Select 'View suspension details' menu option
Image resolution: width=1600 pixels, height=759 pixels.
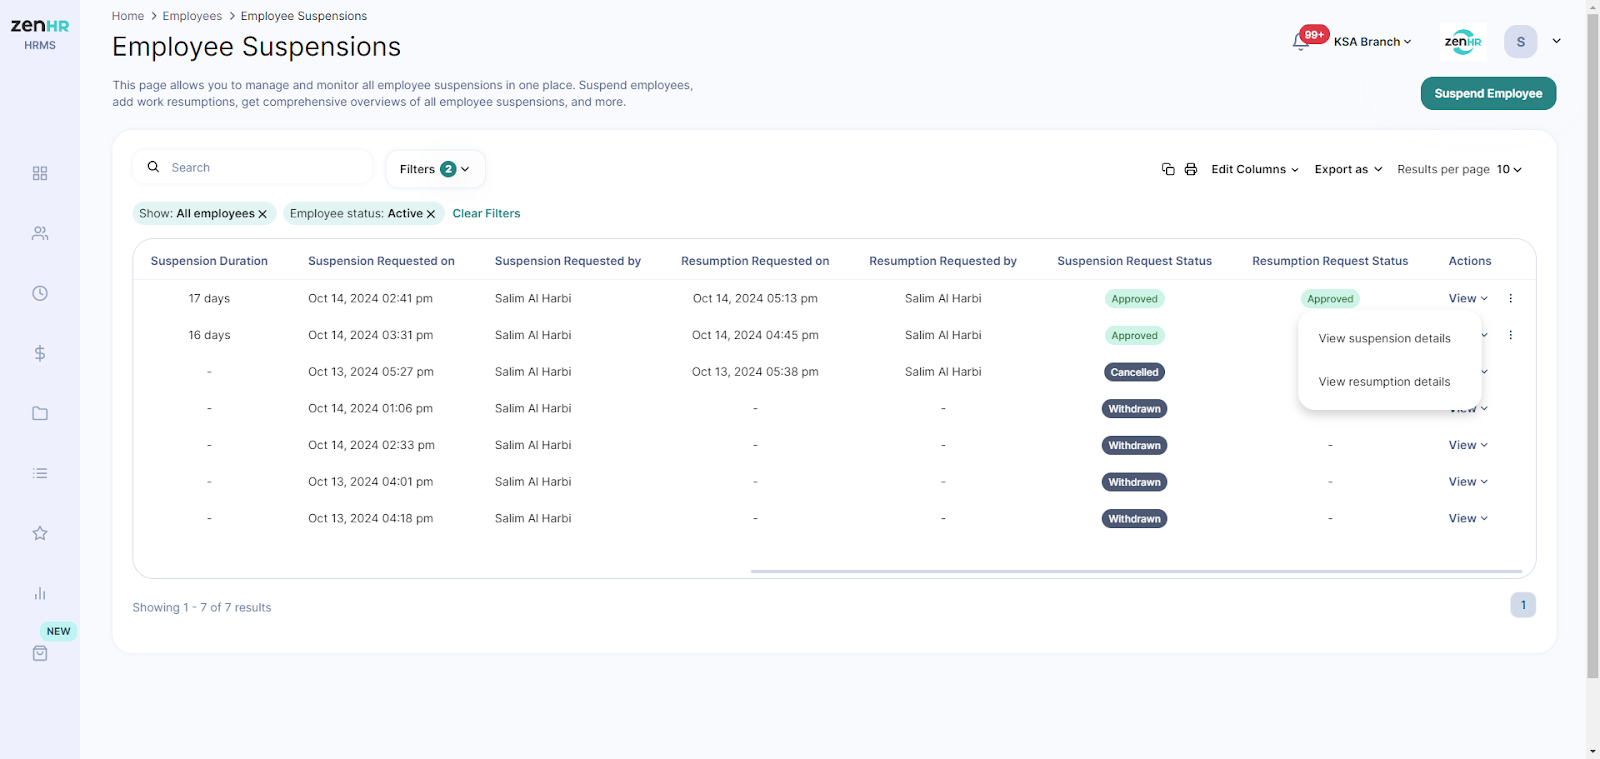(x=1384, y=338)
